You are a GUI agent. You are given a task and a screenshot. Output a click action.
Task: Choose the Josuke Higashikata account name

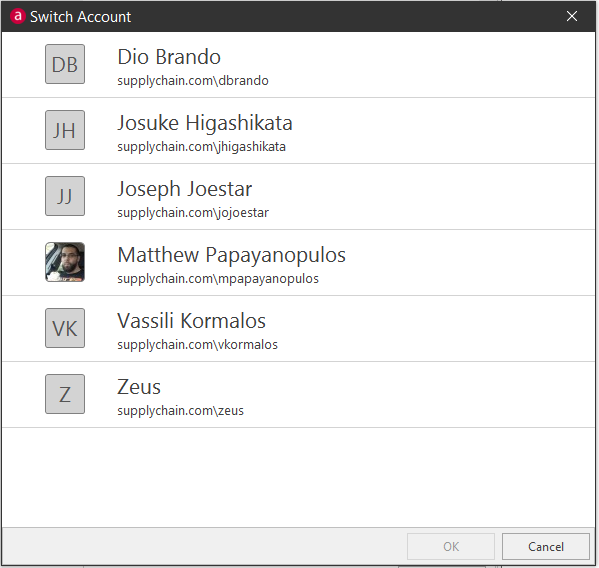point(205,123)
